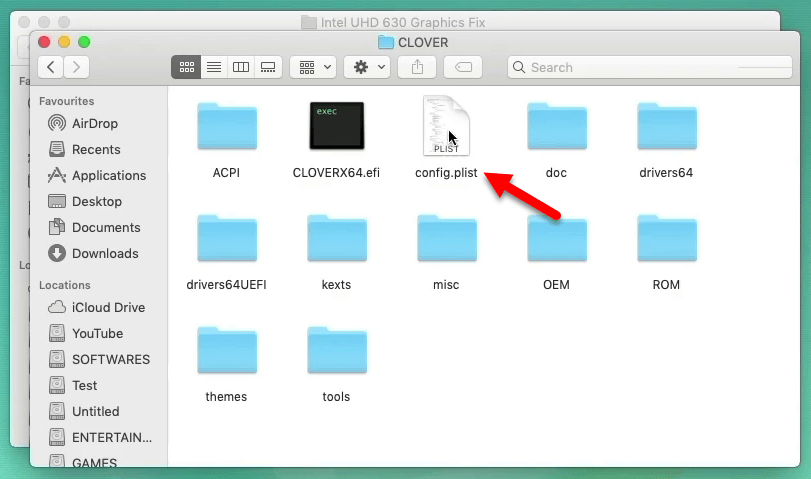This screenshot has width=811, height=479.
Task: Open the drivers64UEFI folder
Action: (227, 238)
